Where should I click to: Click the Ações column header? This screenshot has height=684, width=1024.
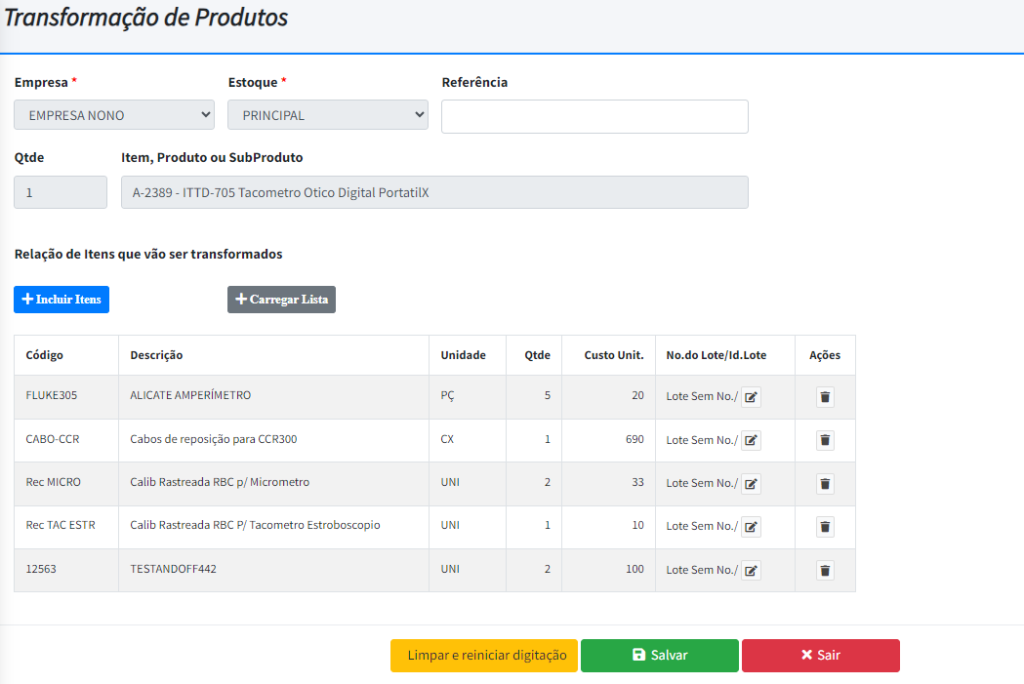coord(825,355)
